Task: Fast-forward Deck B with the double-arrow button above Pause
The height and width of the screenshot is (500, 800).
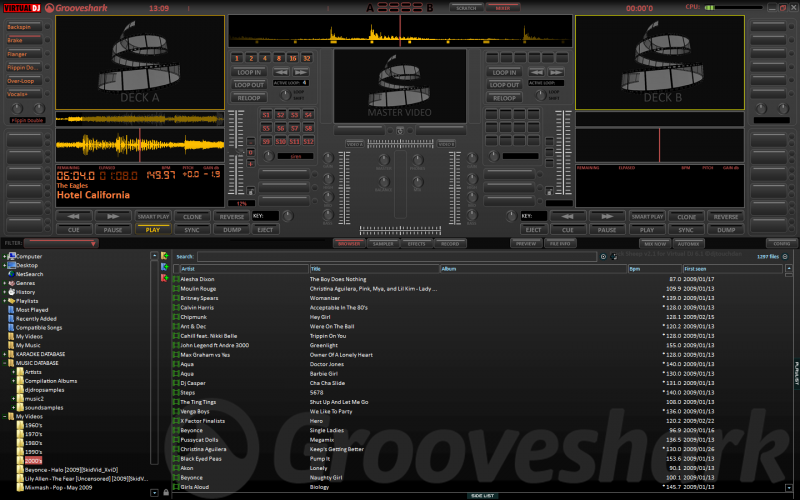Action: pos(607,216)
